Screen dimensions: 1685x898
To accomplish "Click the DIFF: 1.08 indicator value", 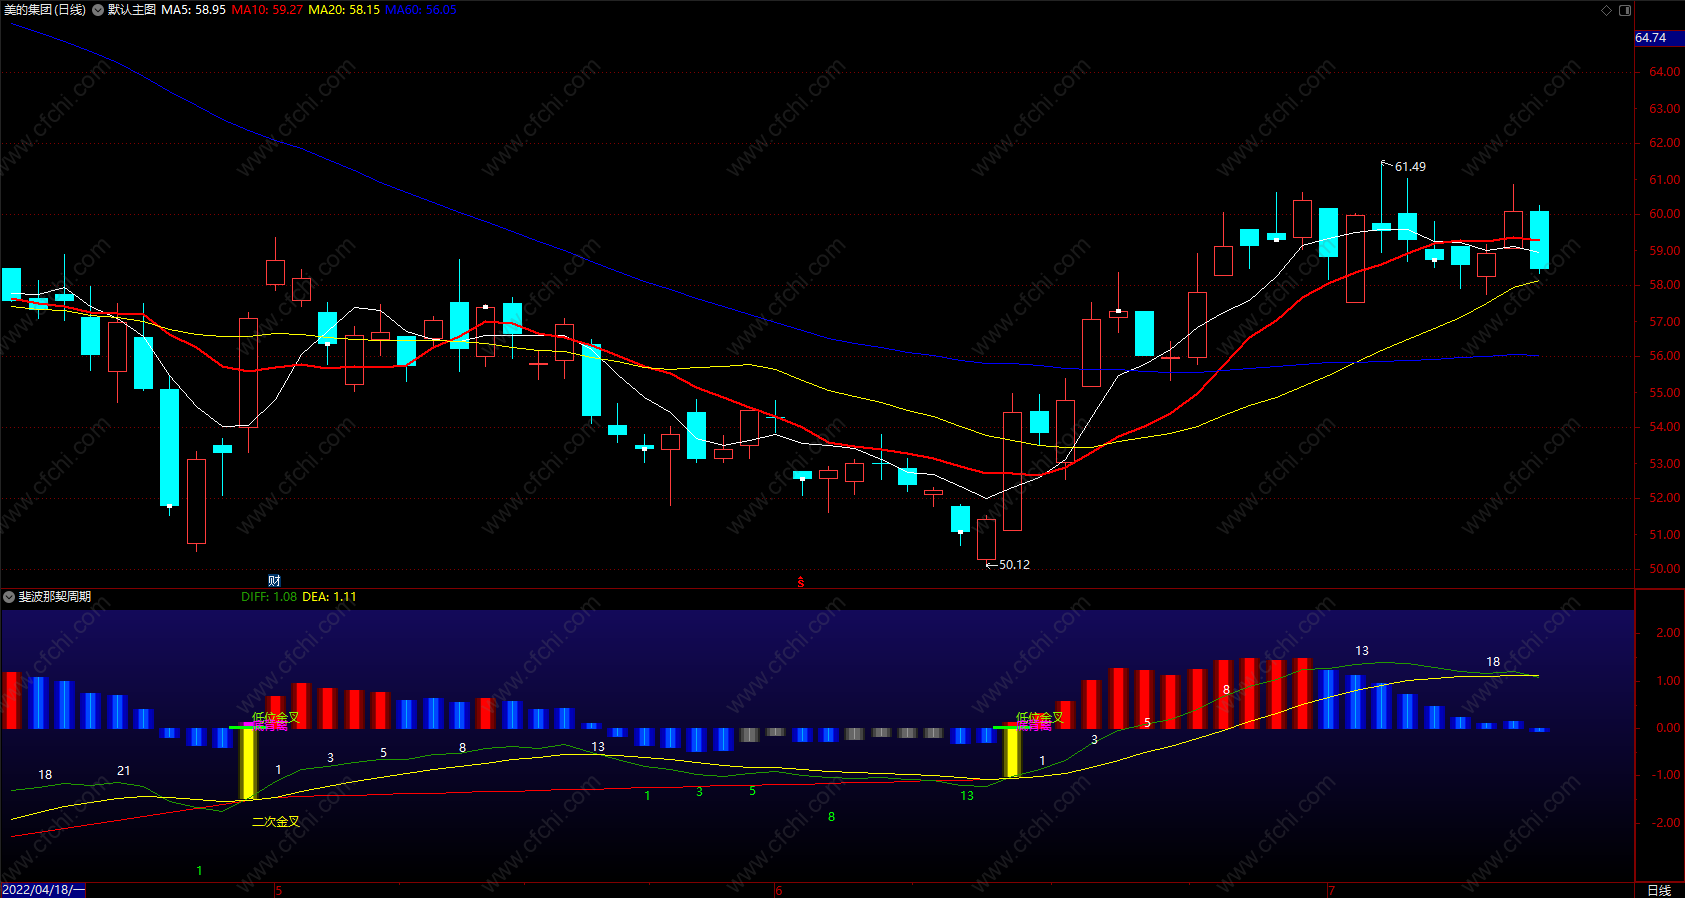I will point(269,597).
